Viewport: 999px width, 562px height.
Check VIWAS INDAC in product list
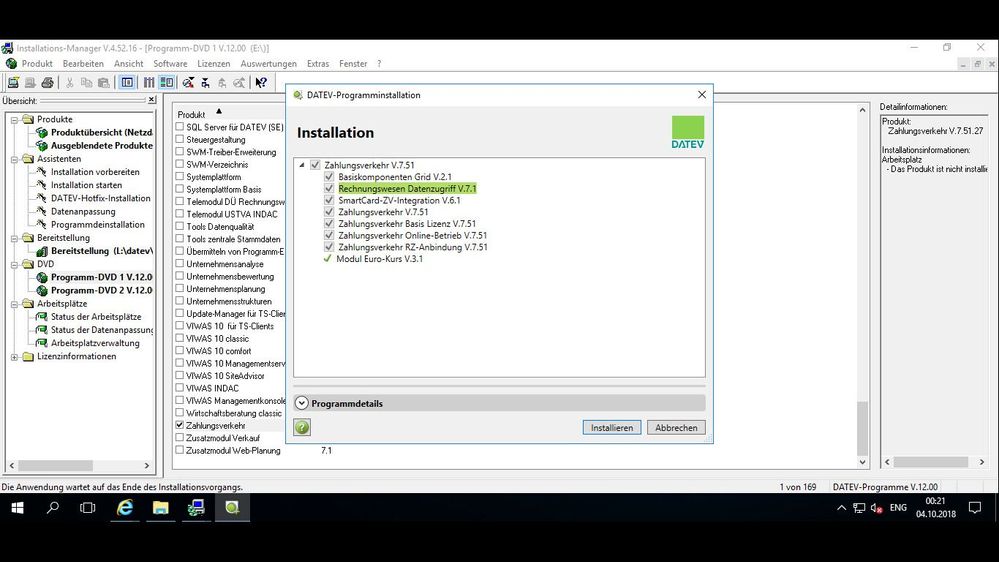[180, 387]
